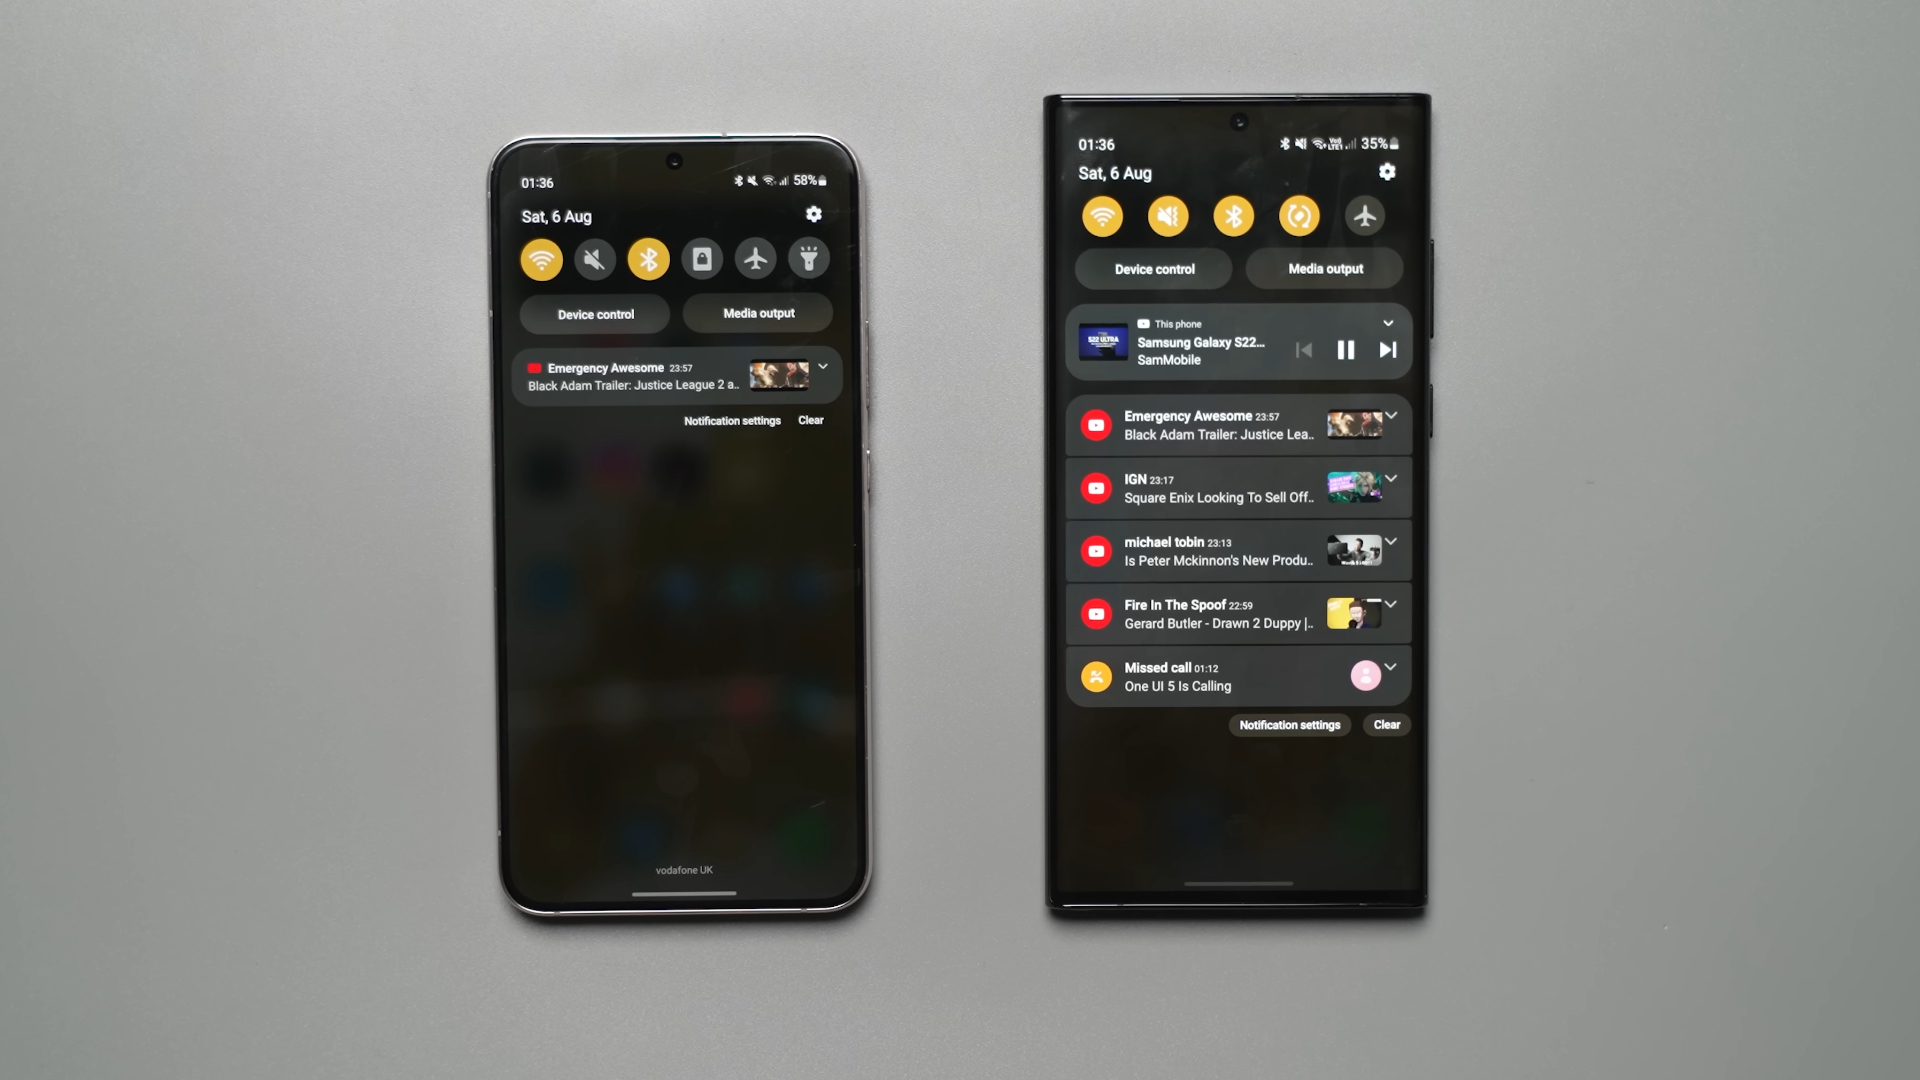
Task: Clear all notifications on right phone
Action: [x=1386, y=724]
